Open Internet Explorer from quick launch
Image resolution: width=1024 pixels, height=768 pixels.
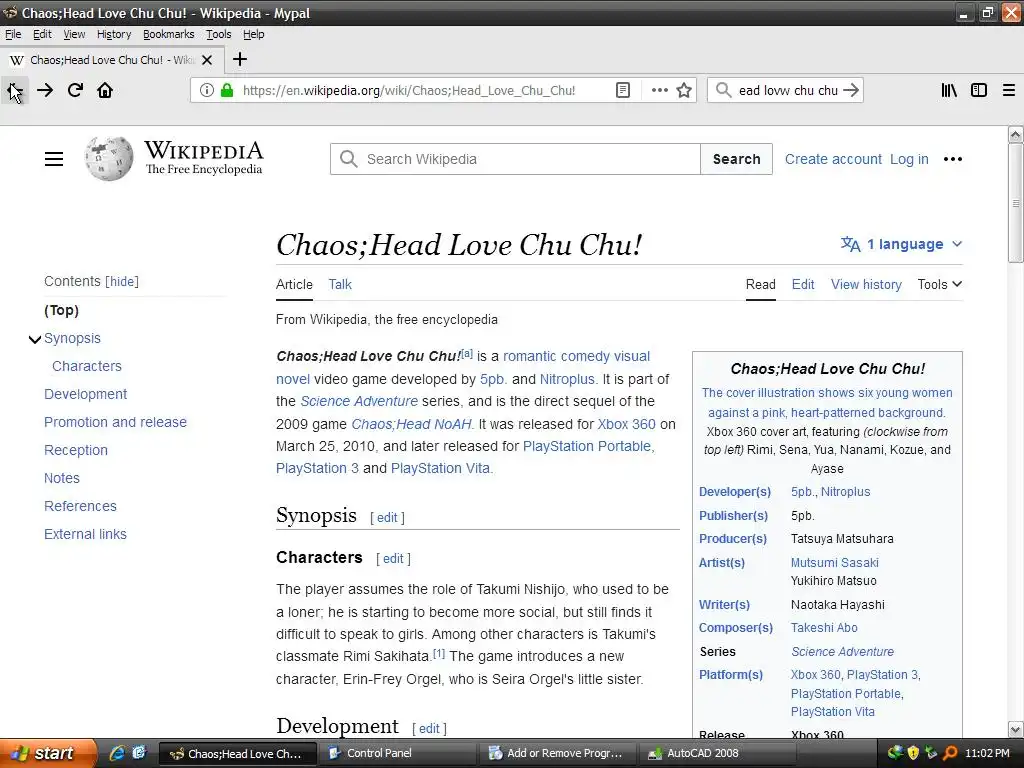click(117, 753)
